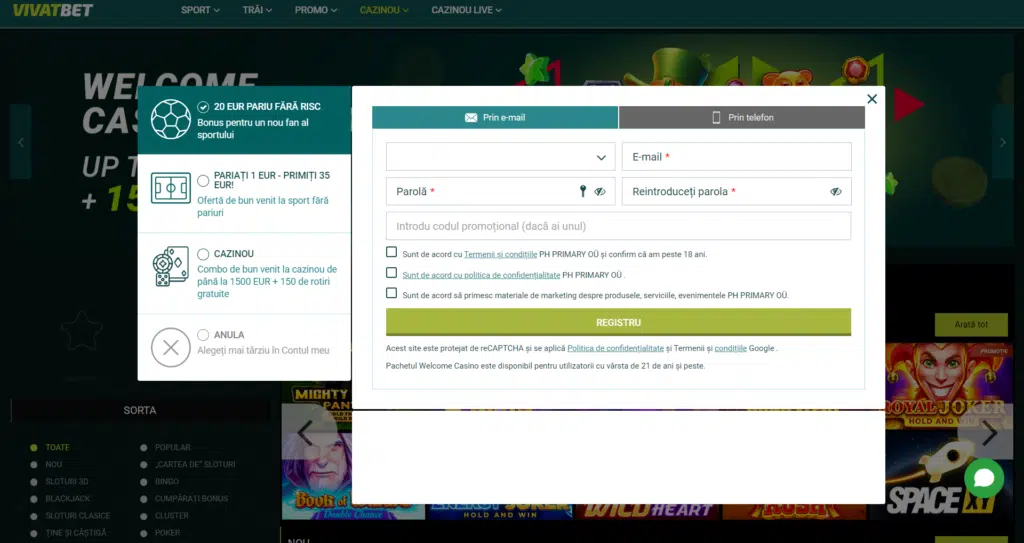The height and width of the screenshot is (543, 1024).
Task: Focus the E-mail input field
Action: 737,157
